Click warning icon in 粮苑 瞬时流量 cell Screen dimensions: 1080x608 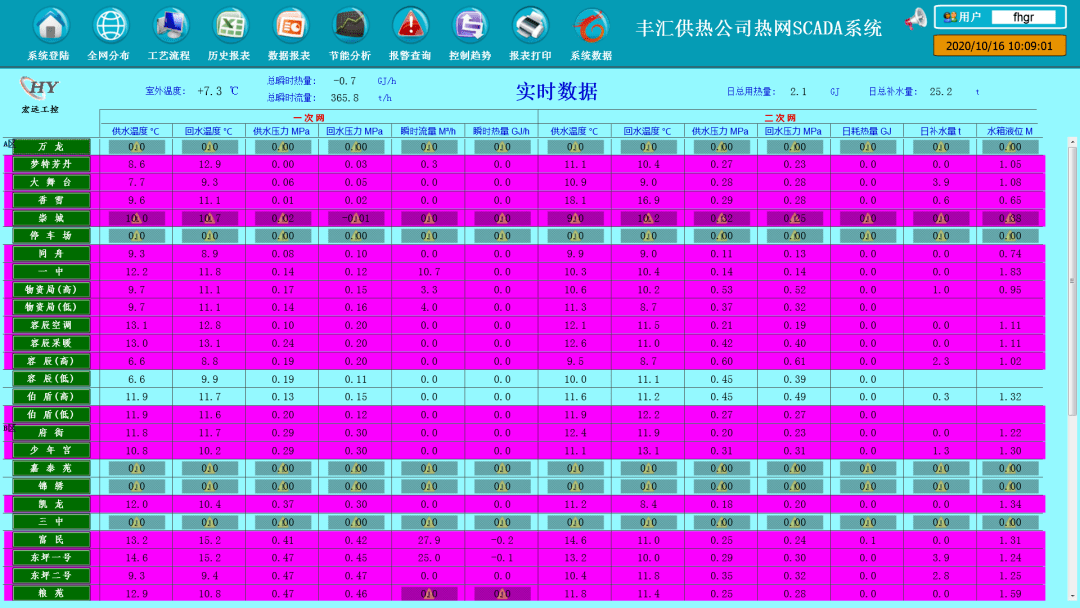428,594
